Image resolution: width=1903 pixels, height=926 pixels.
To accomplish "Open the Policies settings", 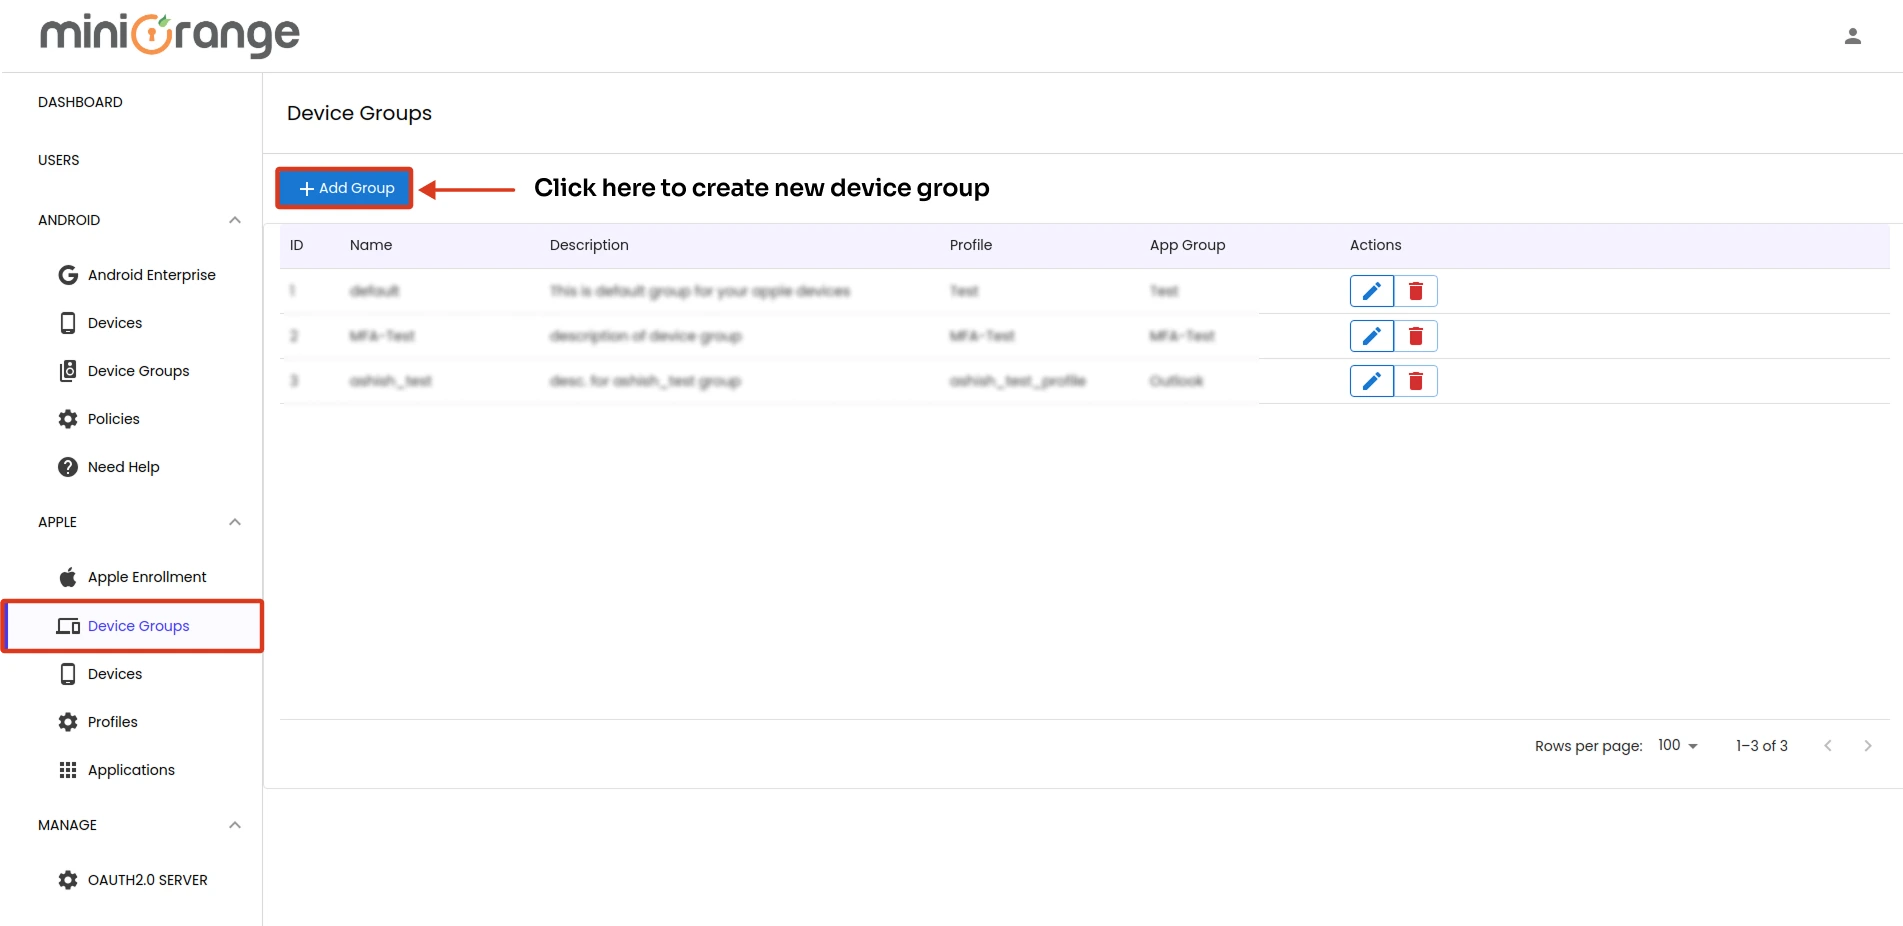I will 113,418.
